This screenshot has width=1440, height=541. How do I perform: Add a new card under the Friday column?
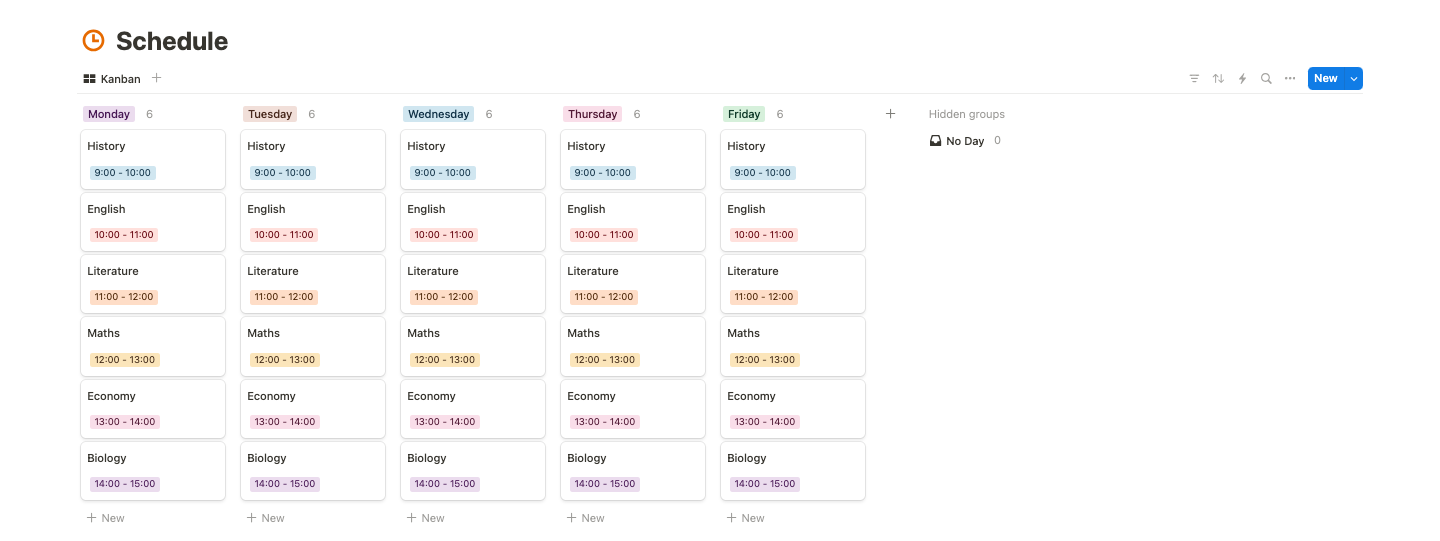[x=746, y=518]
